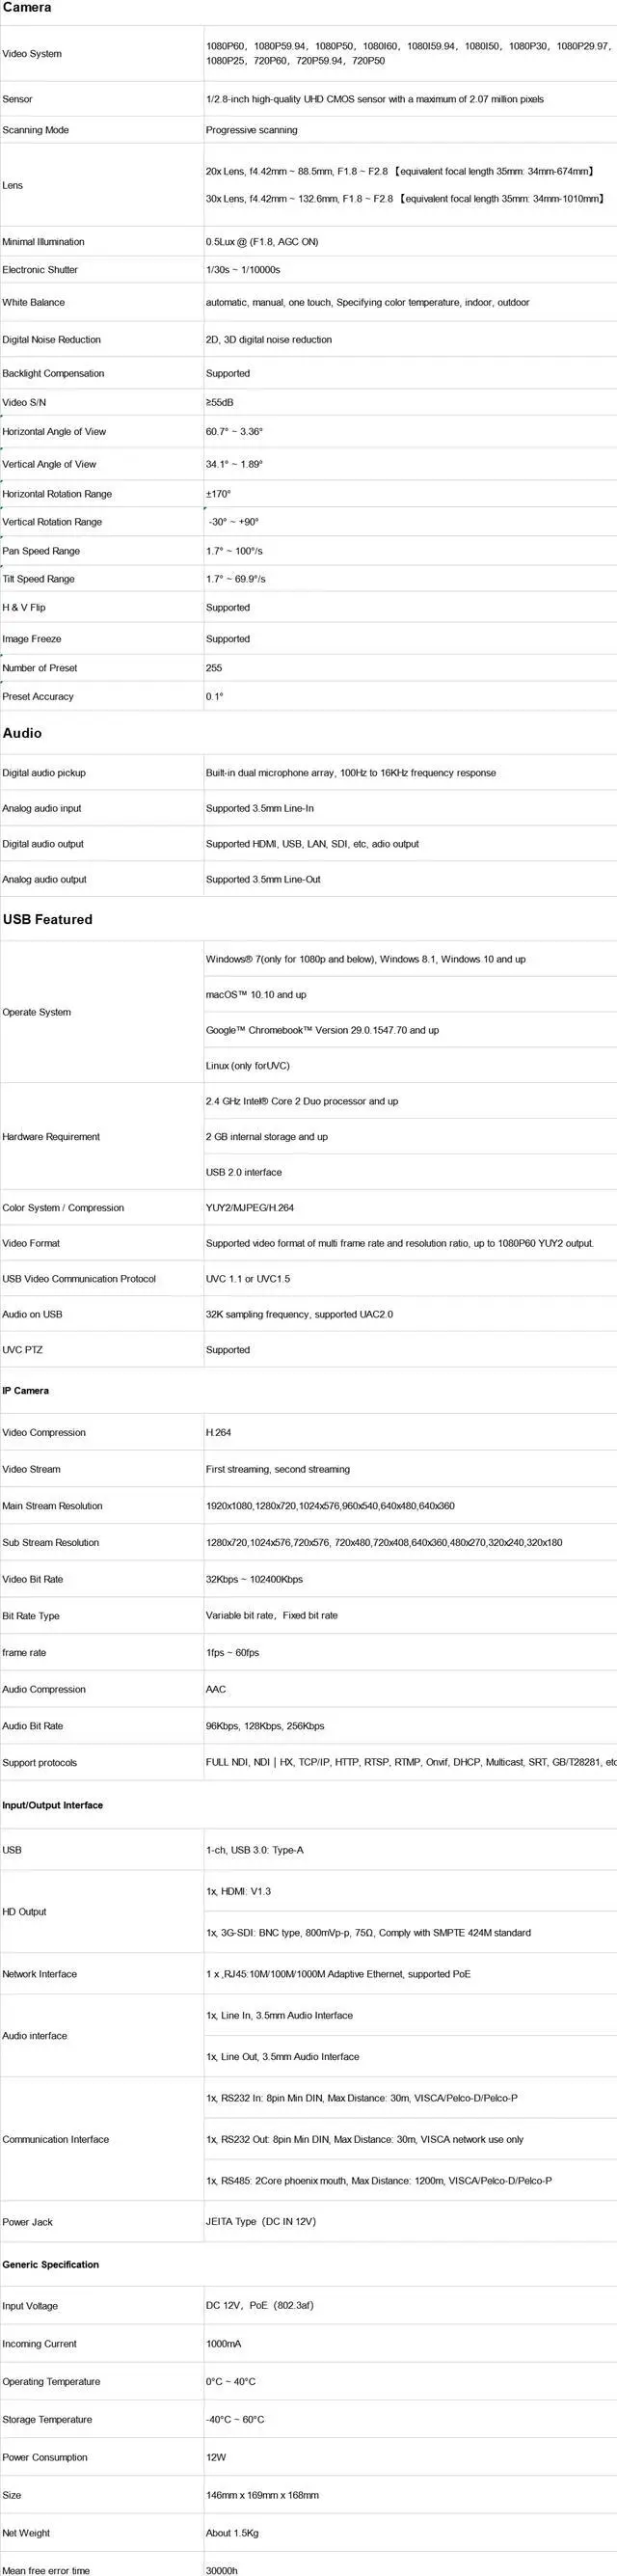Click the Audio section heading

22,733
